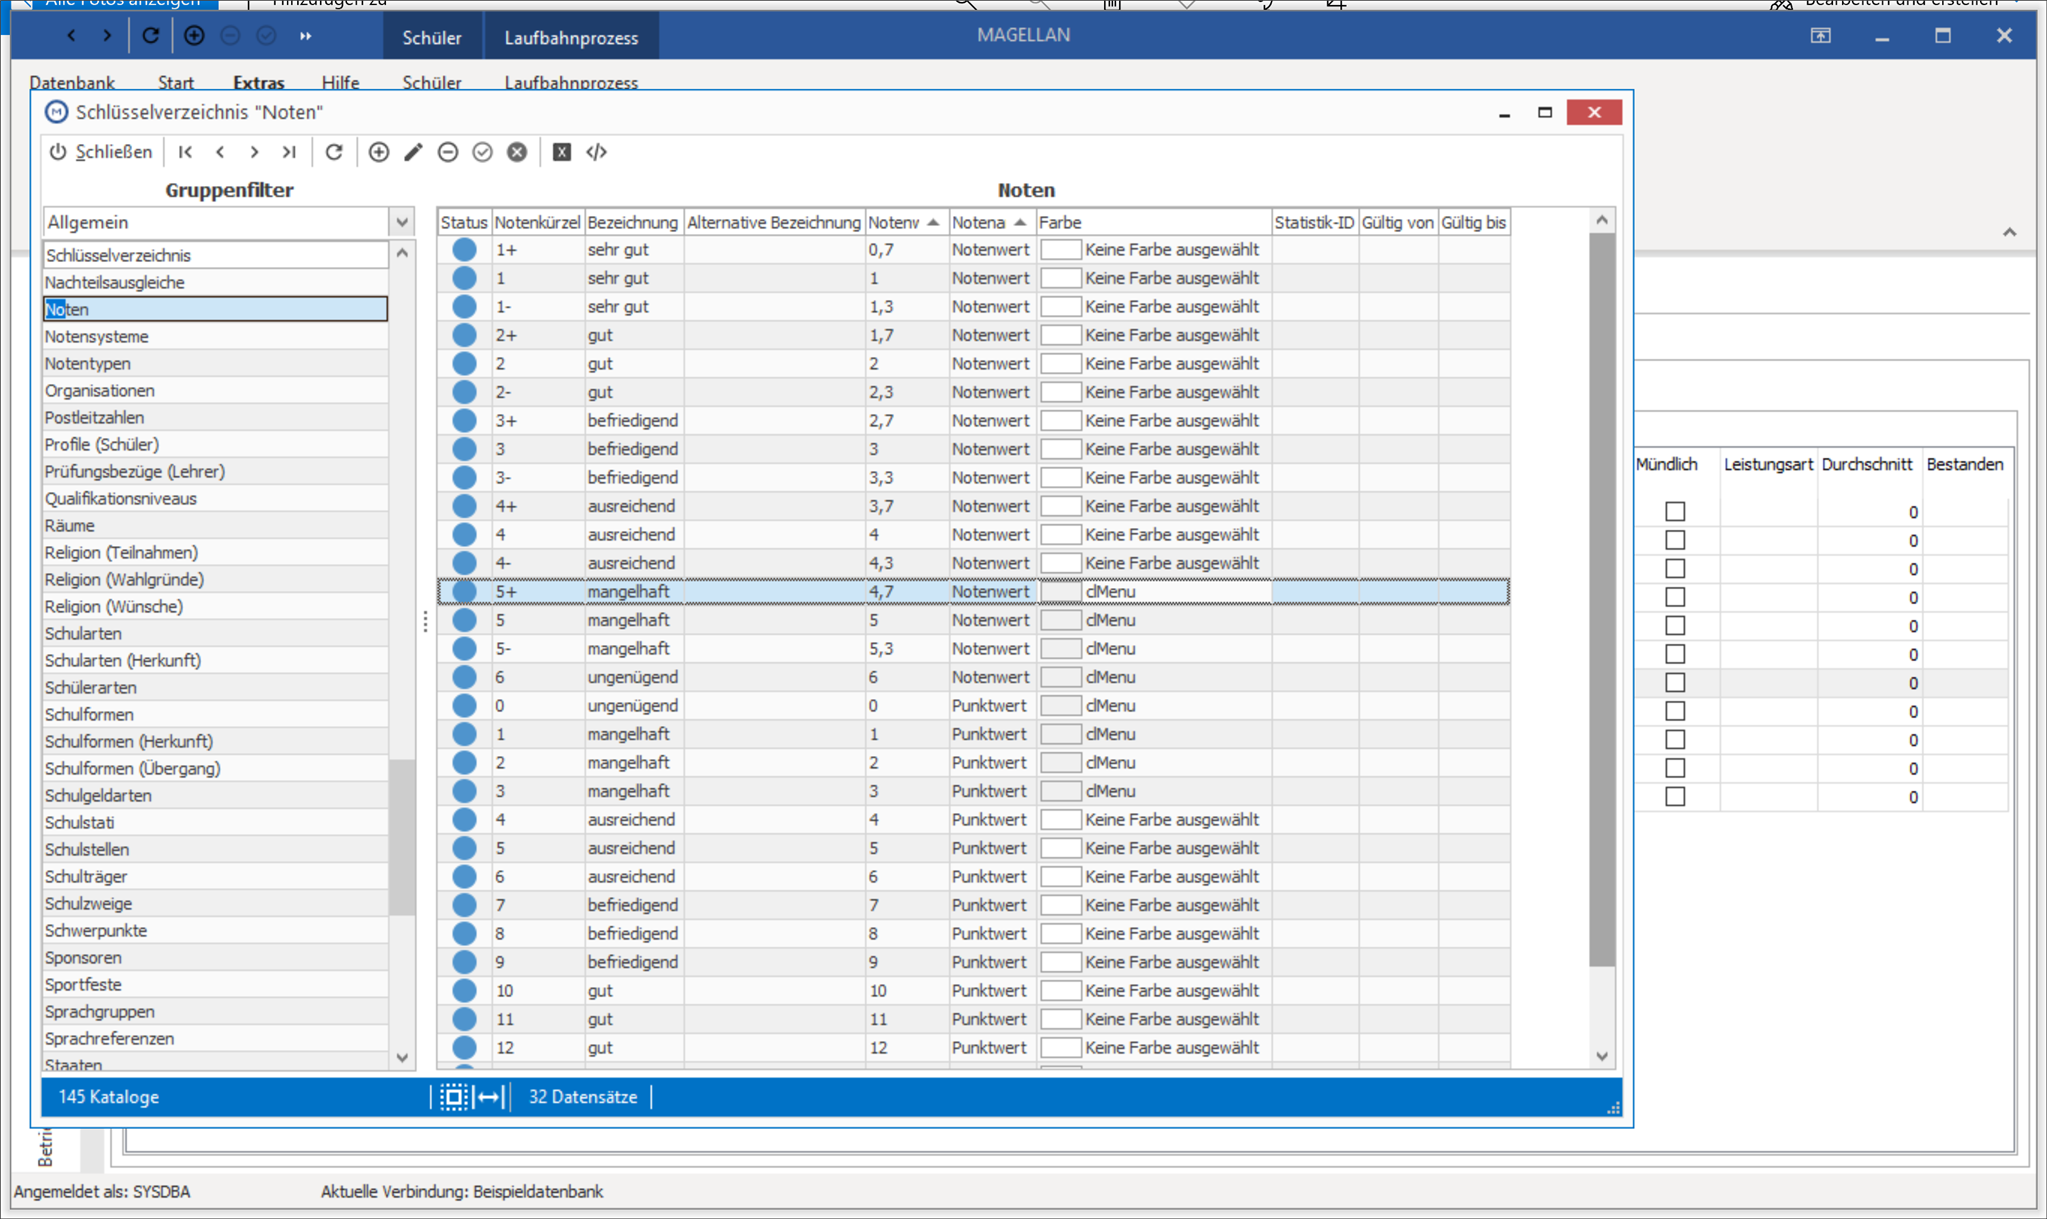2047x1219 pixels.
Task: Tick the fourth Mündlich checkbox
Action: tap(1675, 597)
